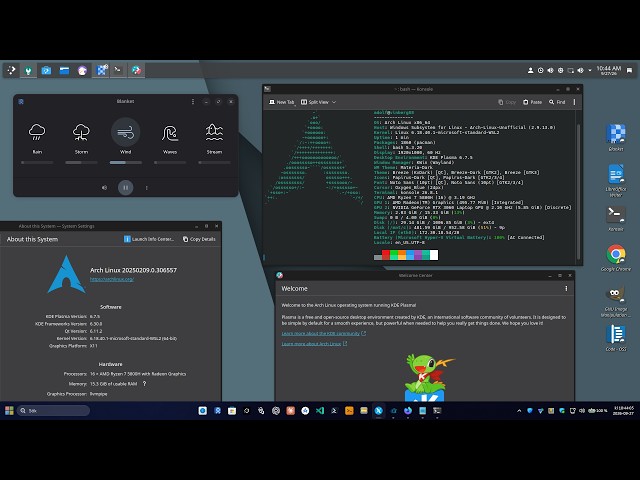Click the show desktop icon at KDE panel end

629,70
